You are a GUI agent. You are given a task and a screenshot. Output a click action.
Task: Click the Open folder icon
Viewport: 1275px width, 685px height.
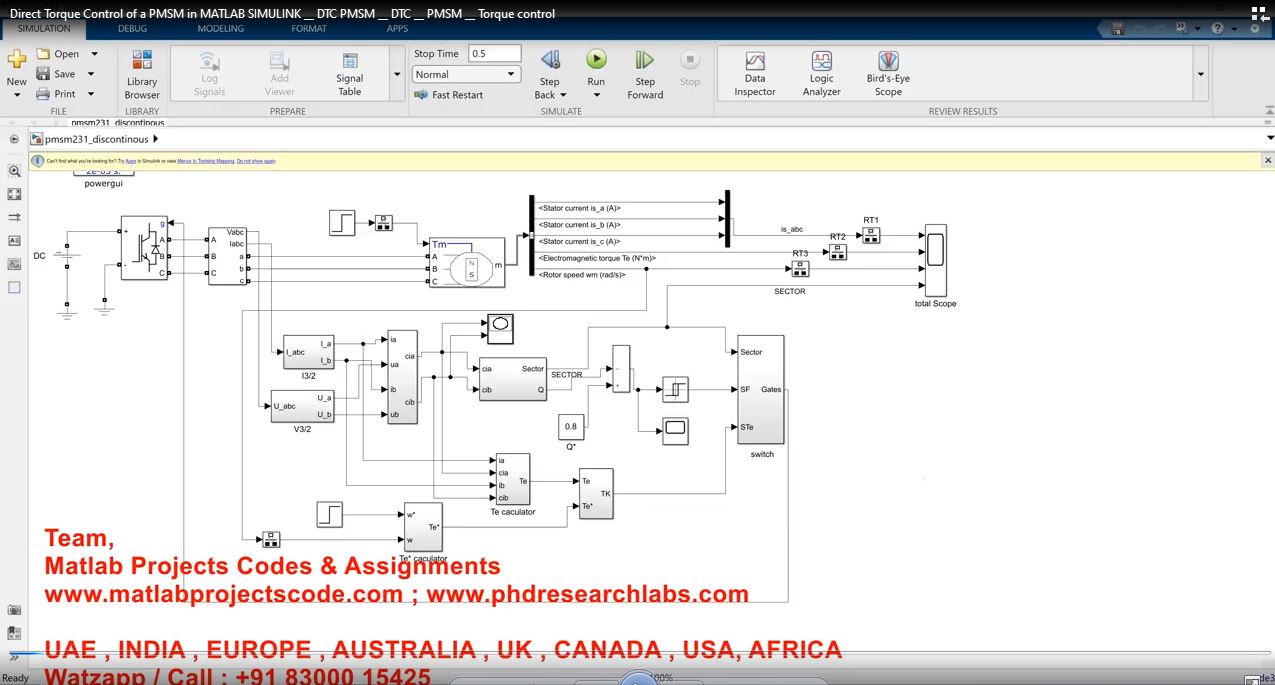click(43, 54)
